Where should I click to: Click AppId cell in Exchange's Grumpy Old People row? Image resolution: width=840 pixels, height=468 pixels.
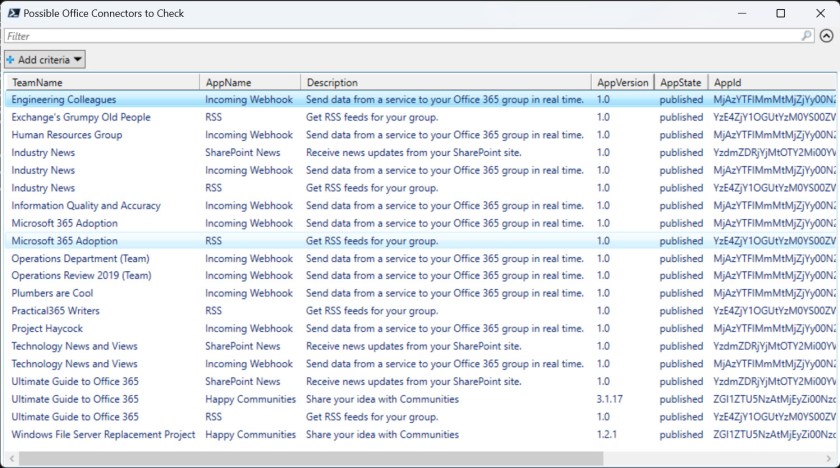pyautogui.click(x=774, y=117)
